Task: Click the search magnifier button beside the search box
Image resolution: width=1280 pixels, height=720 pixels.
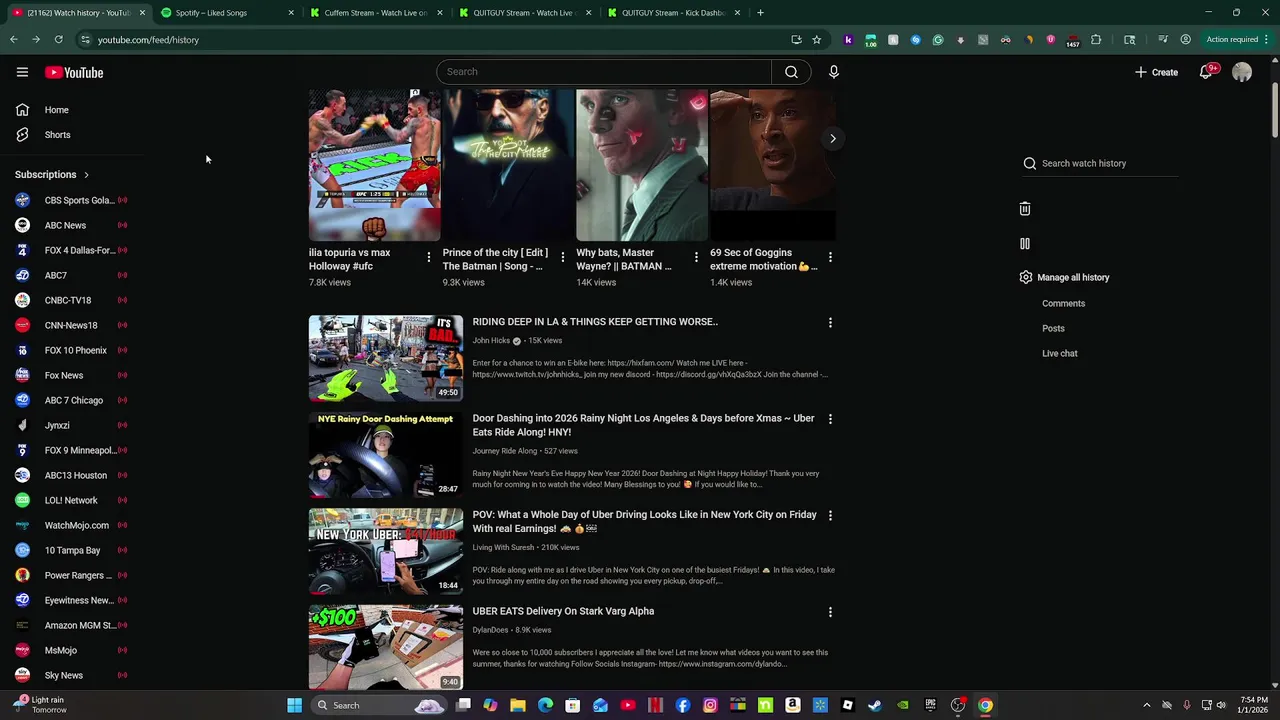Action: (x=791, y=72)
